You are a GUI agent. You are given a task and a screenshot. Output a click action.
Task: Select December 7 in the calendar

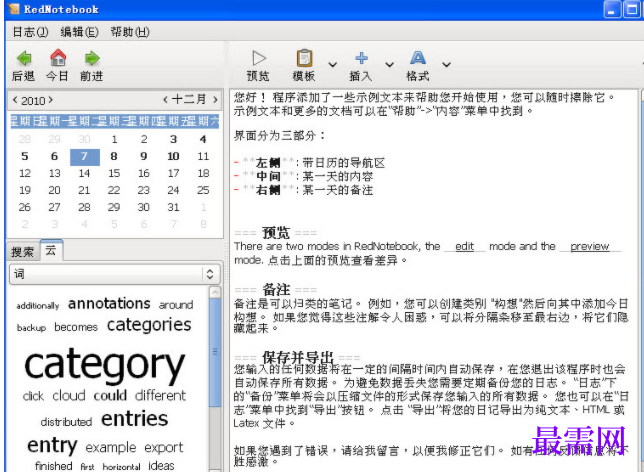(x=85, y=157)
